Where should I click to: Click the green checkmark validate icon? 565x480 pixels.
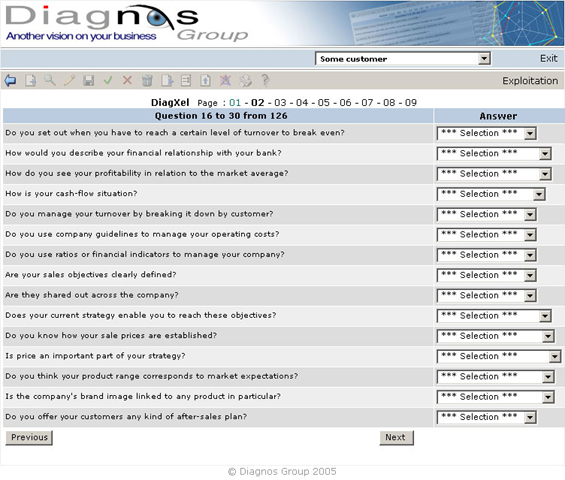click(x=108, y=80)
